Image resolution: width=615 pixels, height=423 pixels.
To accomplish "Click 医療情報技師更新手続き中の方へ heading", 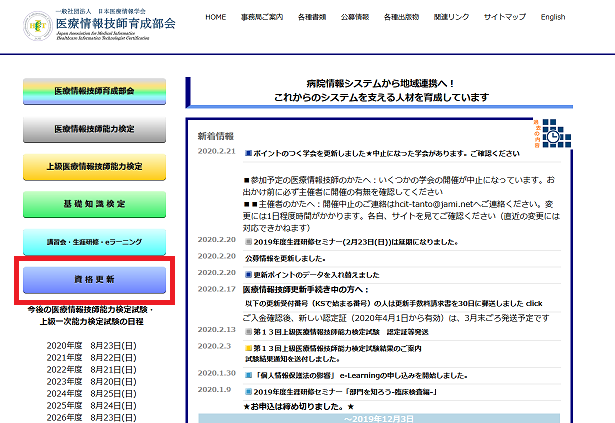I will 306,290.
